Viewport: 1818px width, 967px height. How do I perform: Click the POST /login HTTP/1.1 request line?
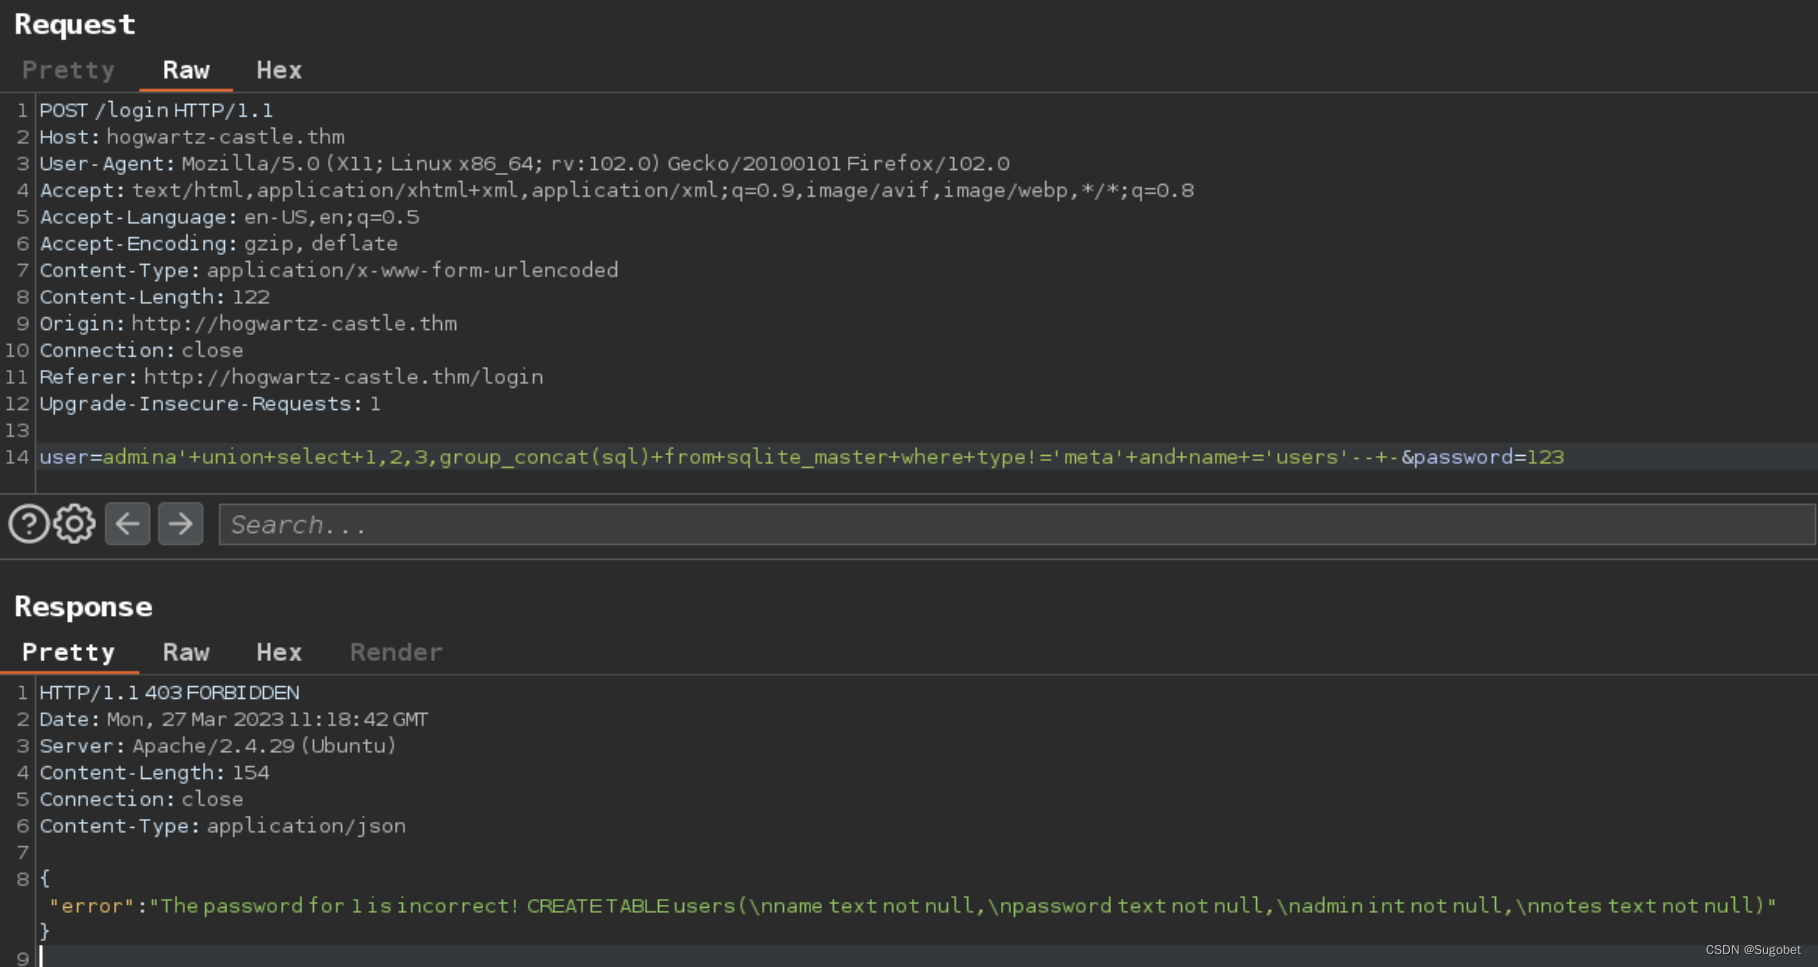coord(156,110)
